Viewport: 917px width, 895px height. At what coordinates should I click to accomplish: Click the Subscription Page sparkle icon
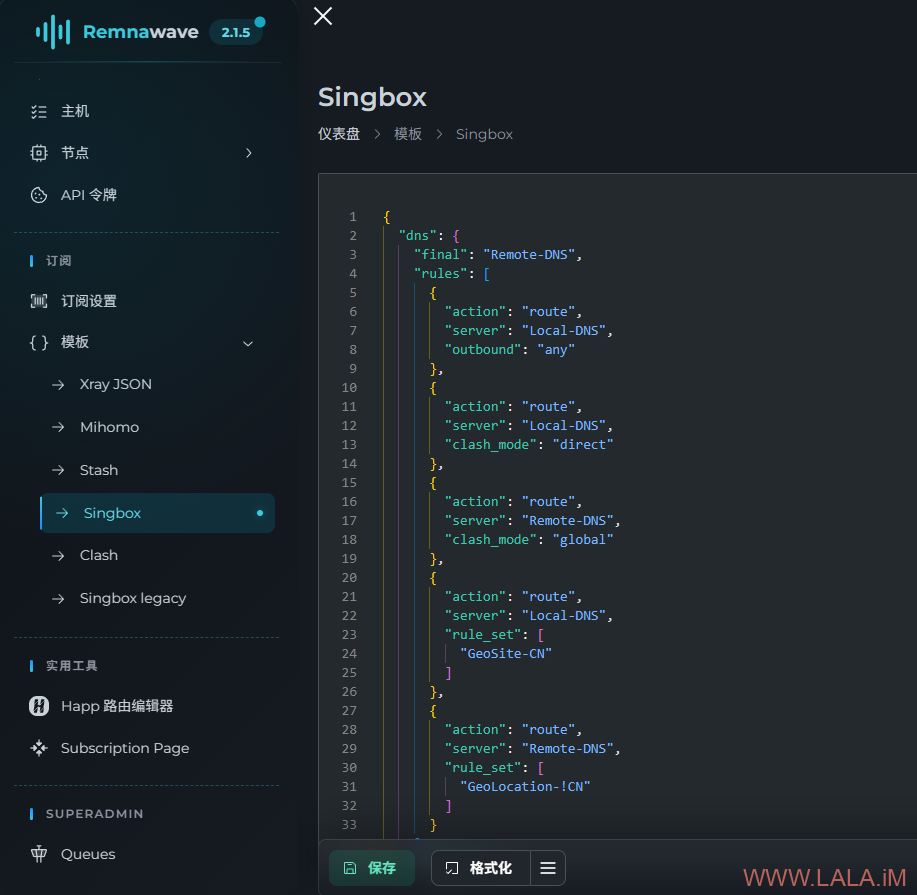39,748
